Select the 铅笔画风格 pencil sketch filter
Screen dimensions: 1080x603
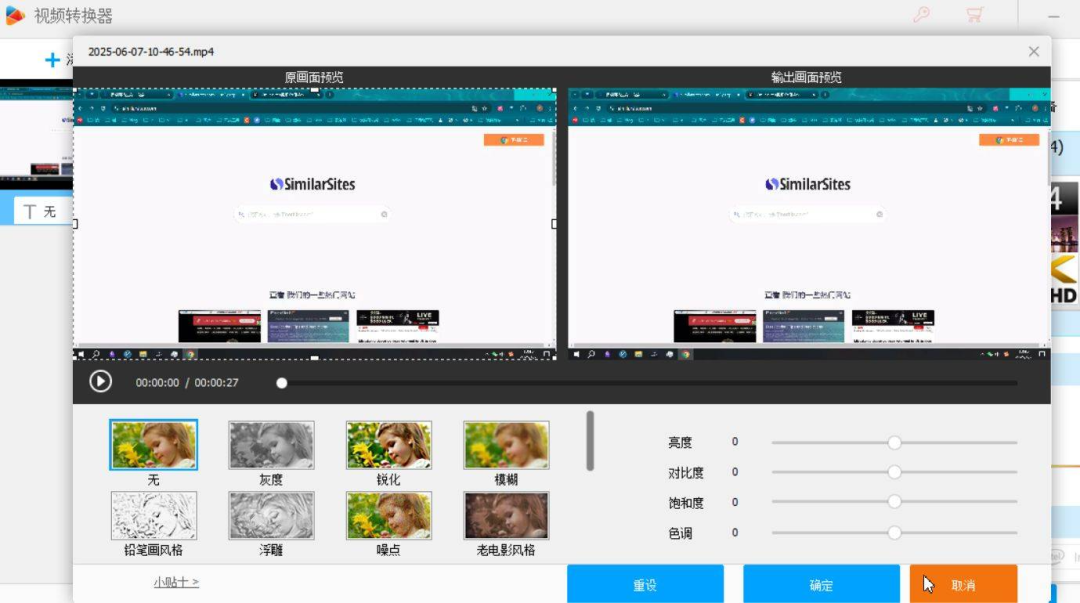pyautogui.click(x=153, y=515)
